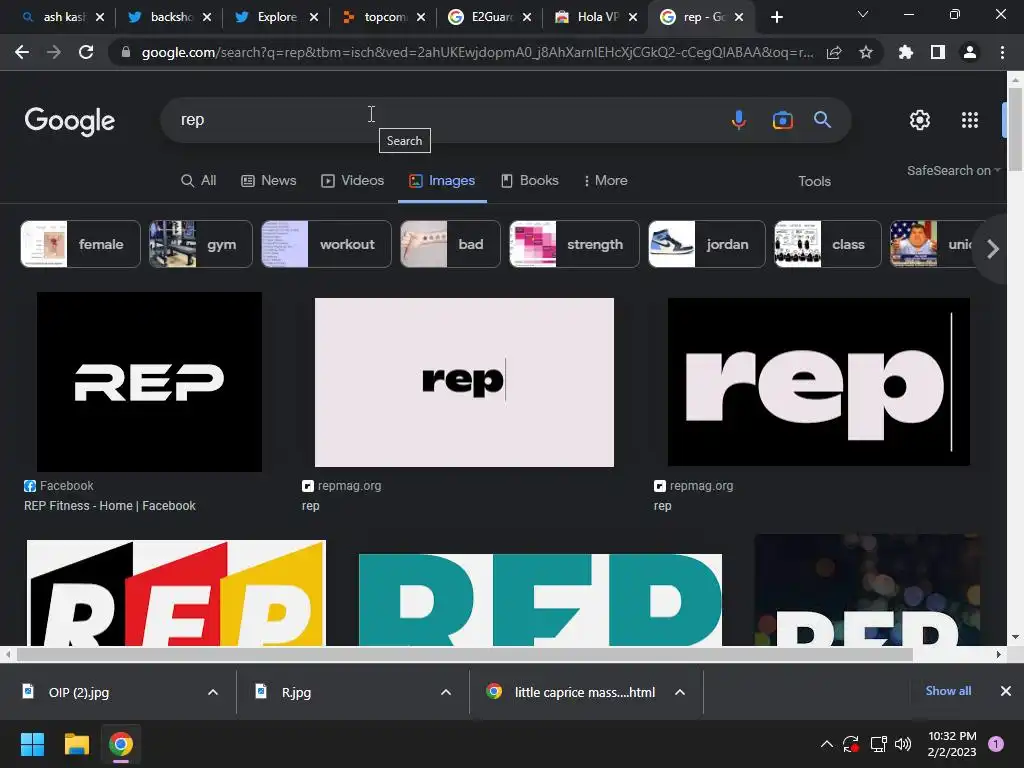Viewport: 1024px width, 768px height.
Task: Filter images by the workout chip
Action: (326, 244)
